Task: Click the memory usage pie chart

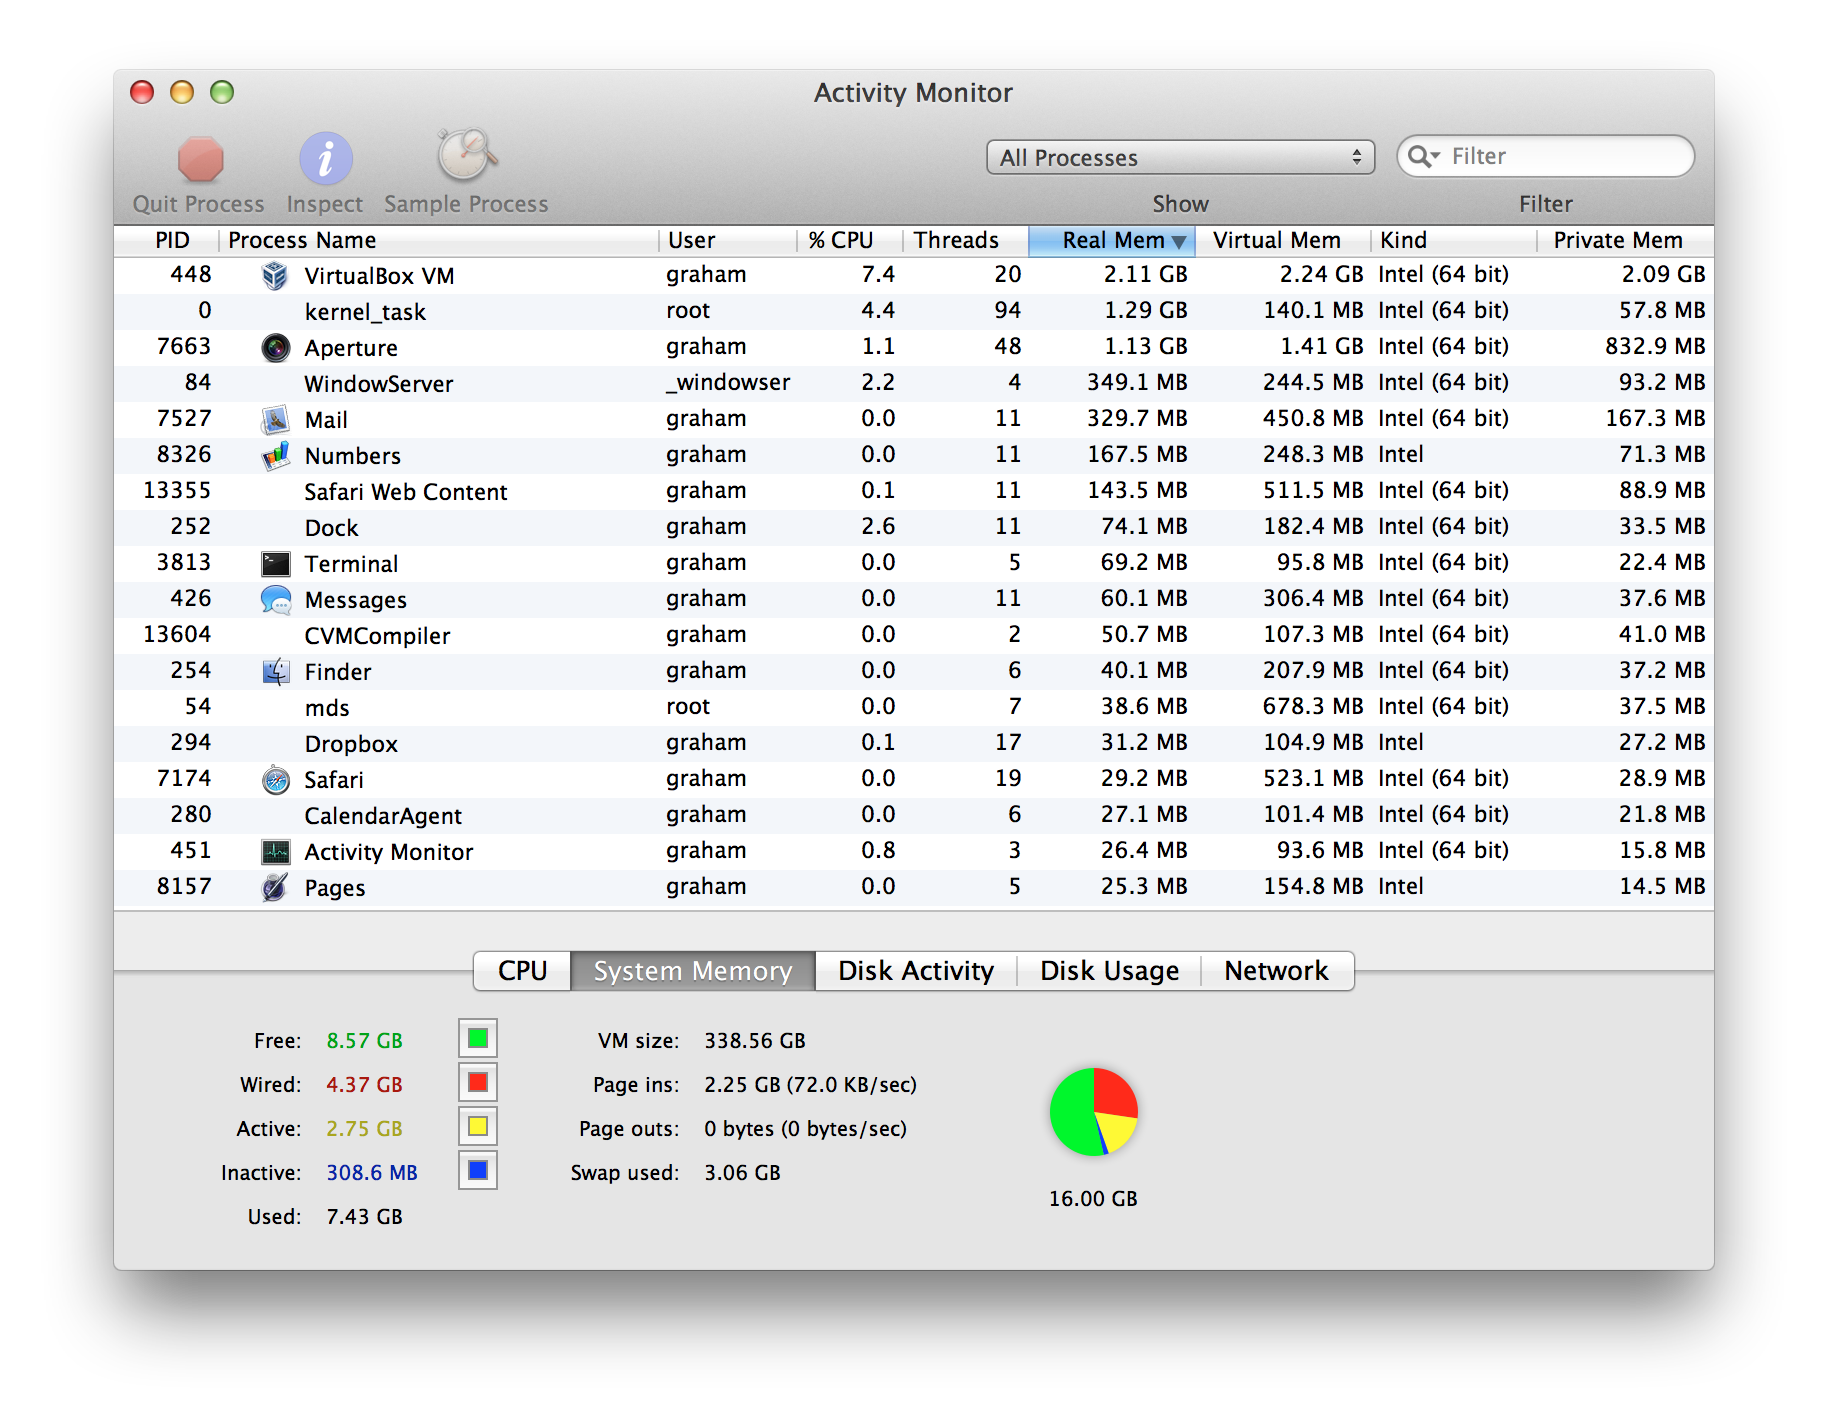Action: [x=1094, y=1112]
